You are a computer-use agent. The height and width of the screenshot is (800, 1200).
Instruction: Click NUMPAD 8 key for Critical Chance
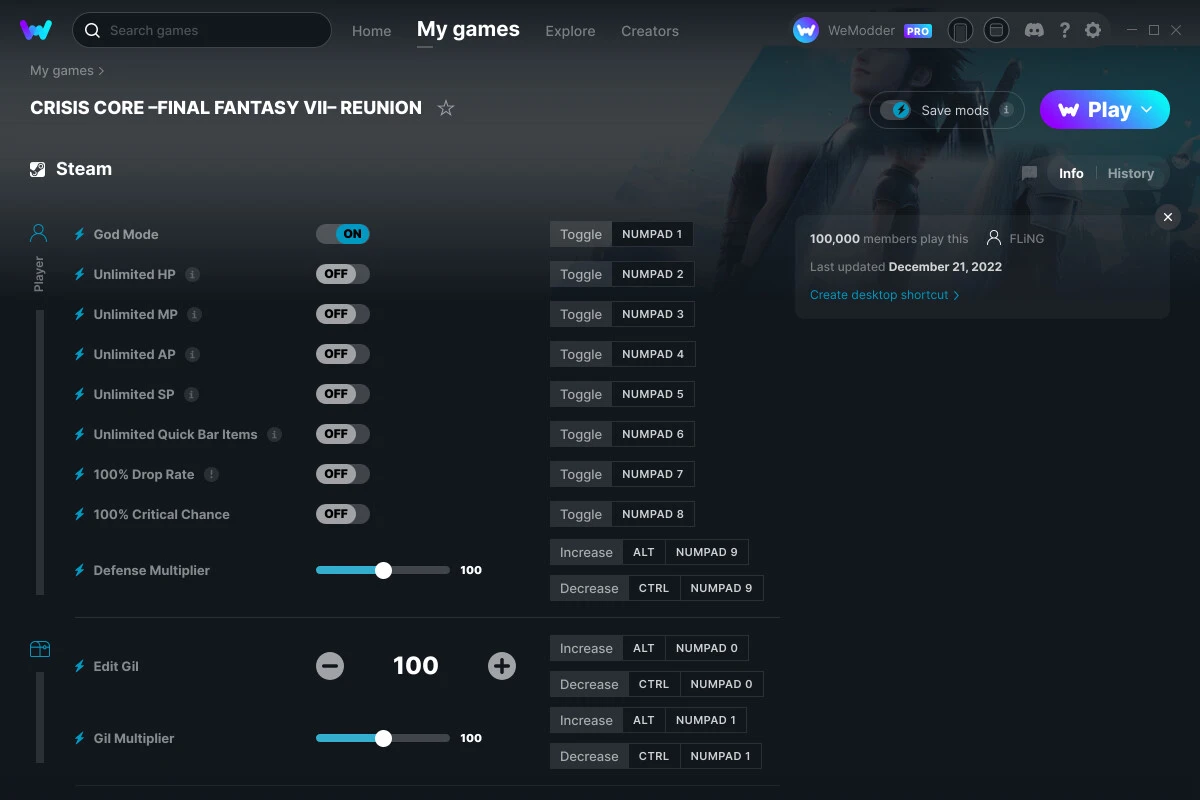point(653,514)
